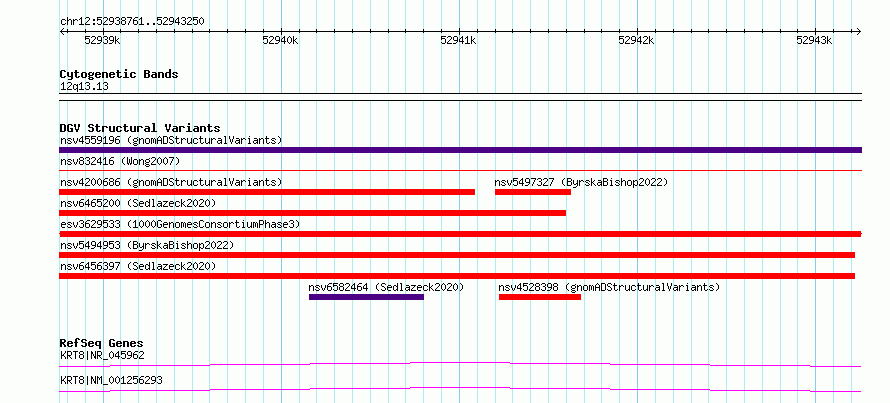Open the nsv4200686 variant label
The image size is (890, 403).
(x=171, y=182)
